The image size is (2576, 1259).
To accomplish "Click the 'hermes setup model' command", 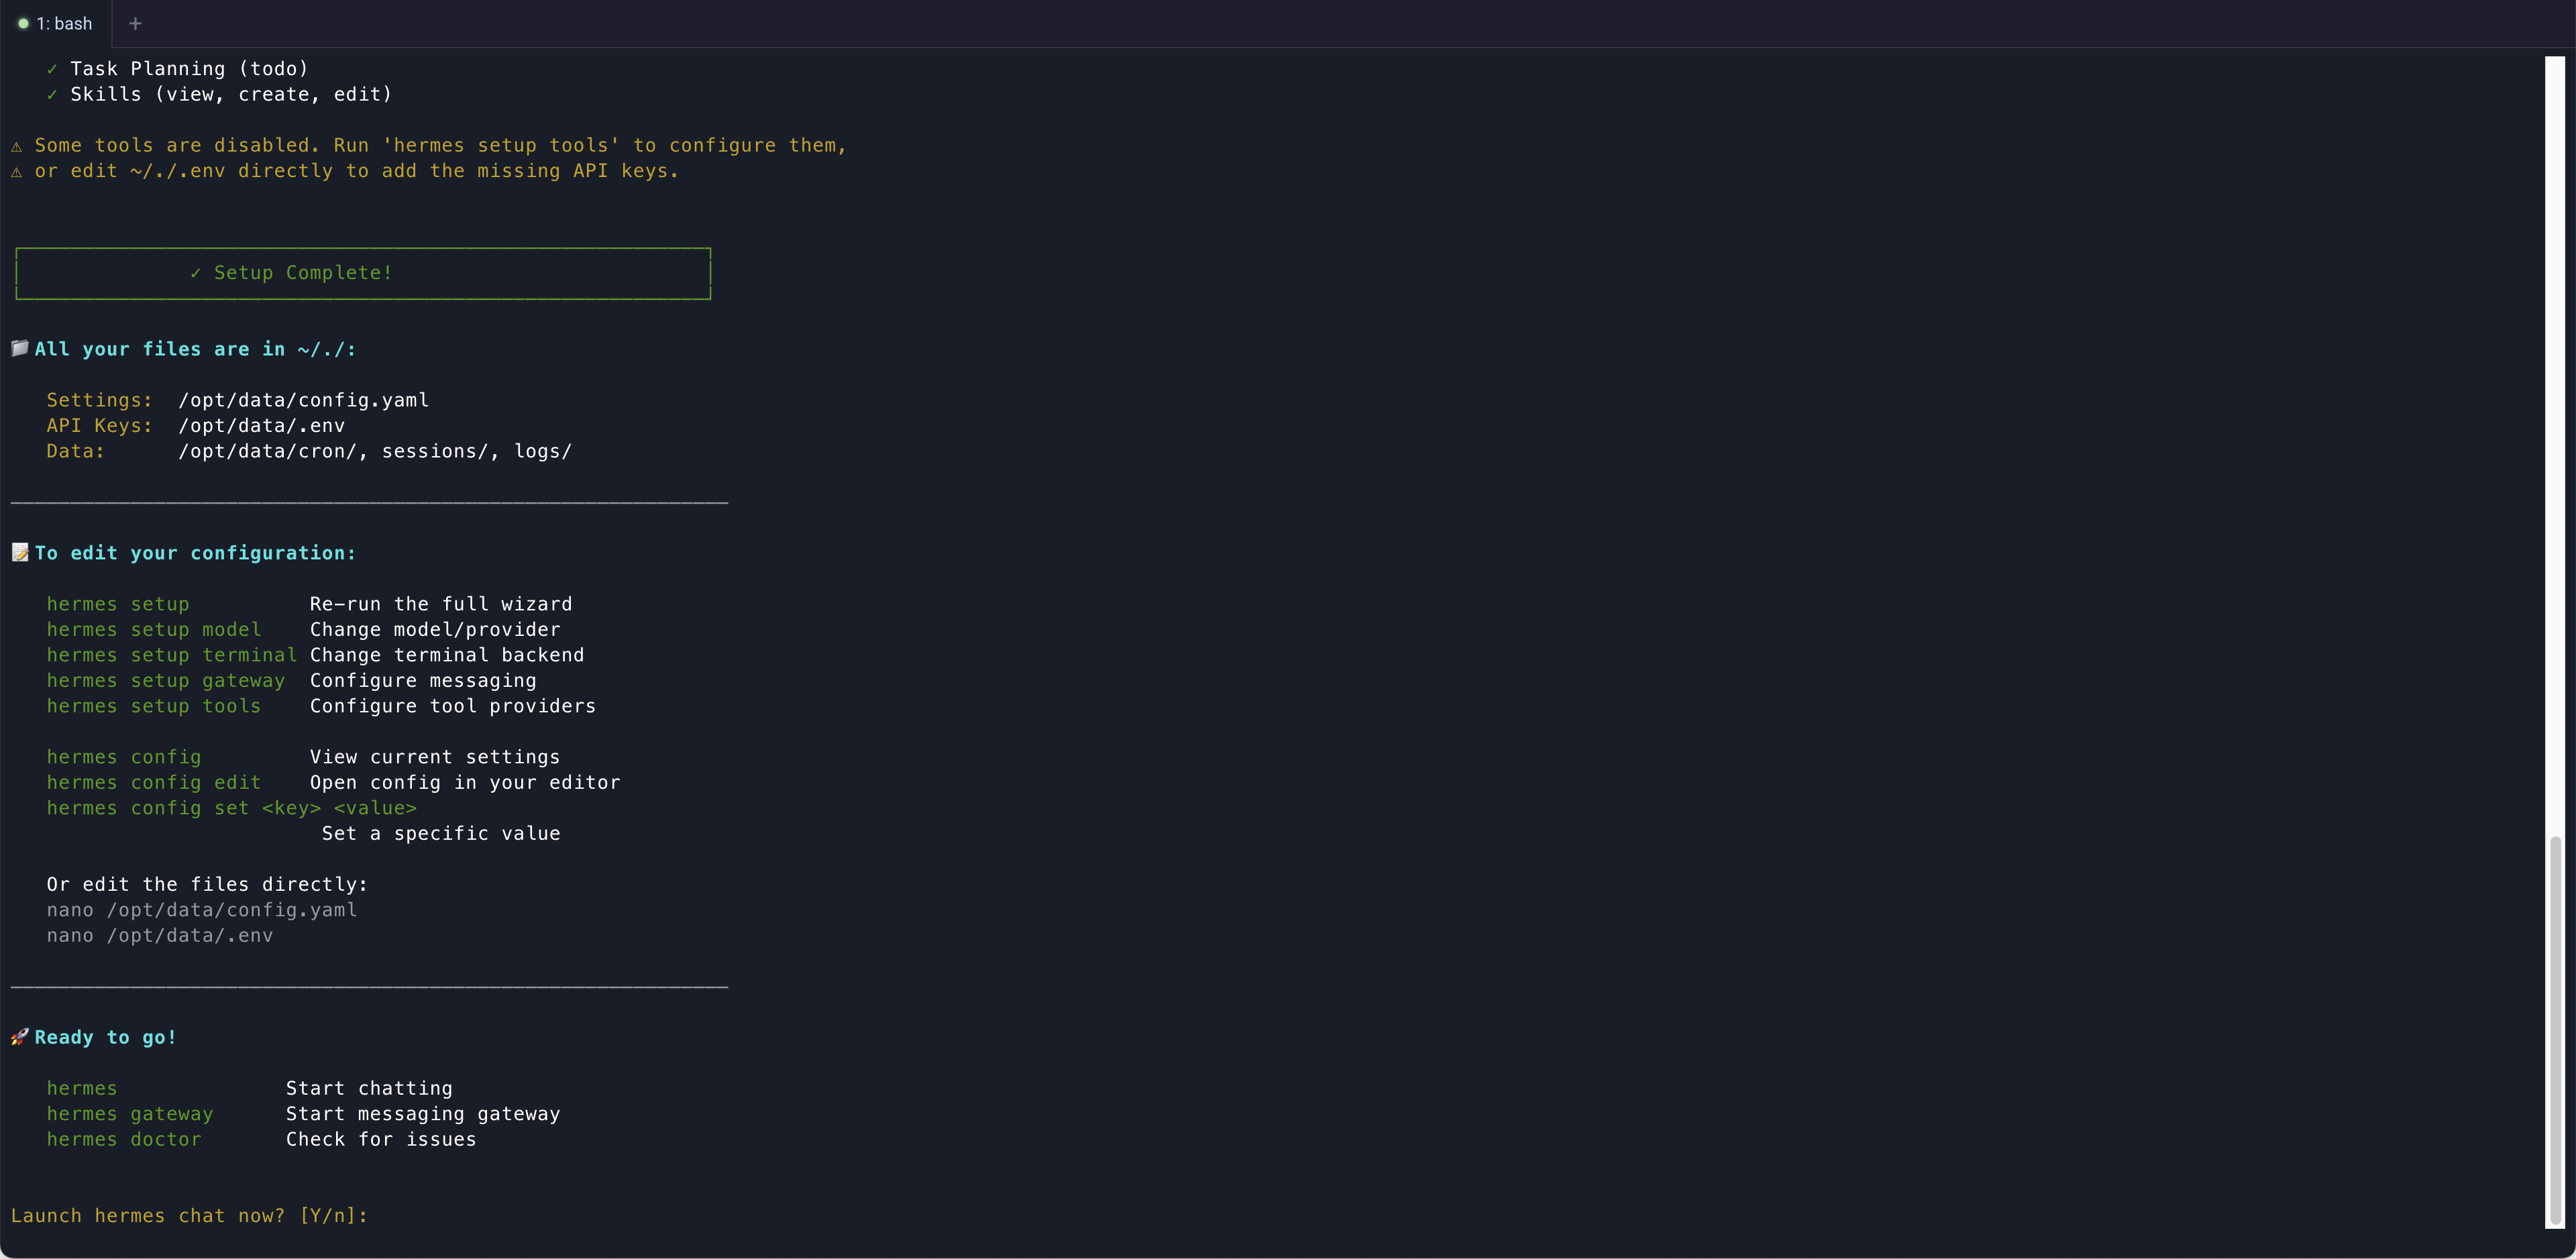I will click(x=154, y=629).
